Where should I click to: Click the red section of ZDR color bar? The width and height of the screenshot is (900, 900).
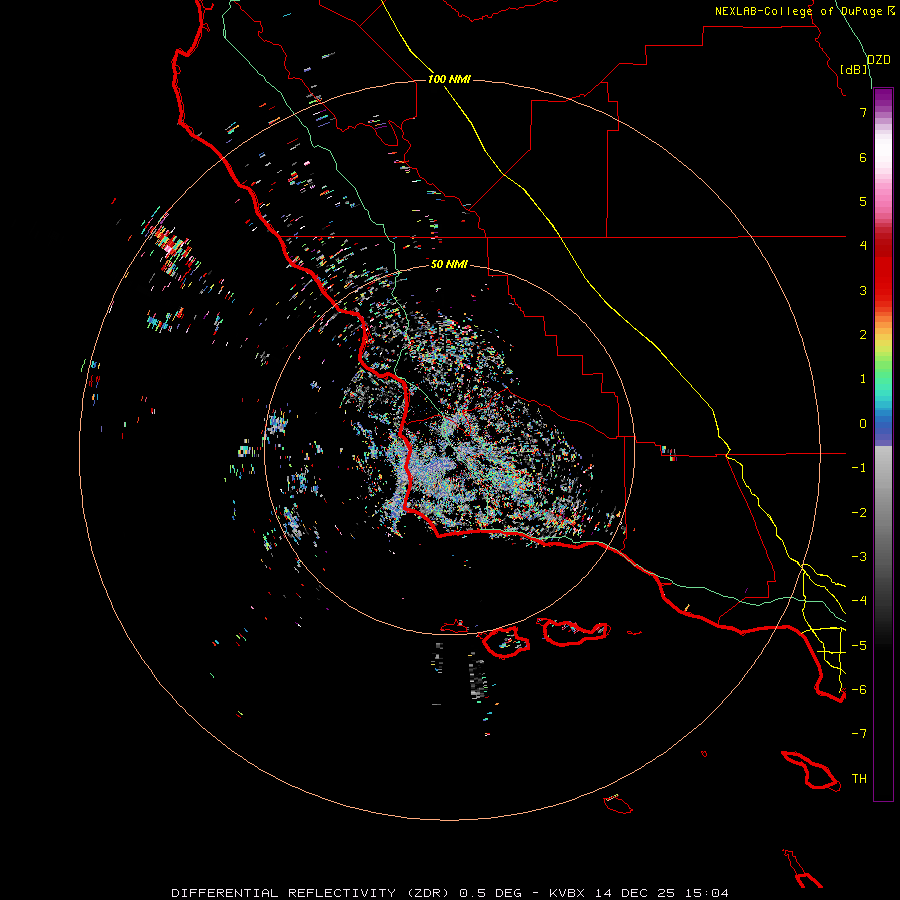pyautogui.click(x=883, y=276)
